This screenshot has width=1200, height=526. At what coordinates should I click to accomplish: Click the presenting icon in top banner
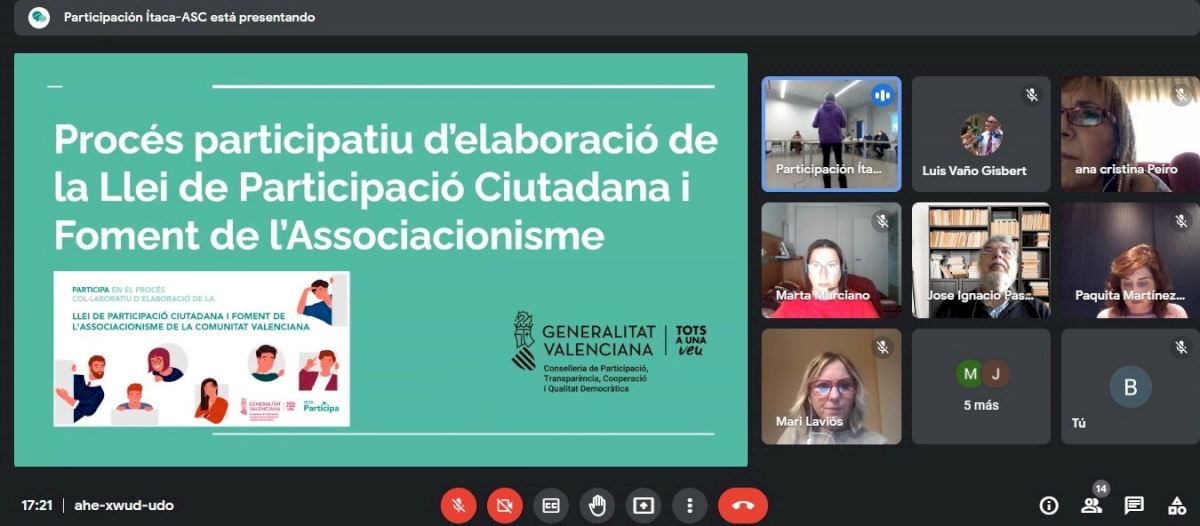coord(39,17)
